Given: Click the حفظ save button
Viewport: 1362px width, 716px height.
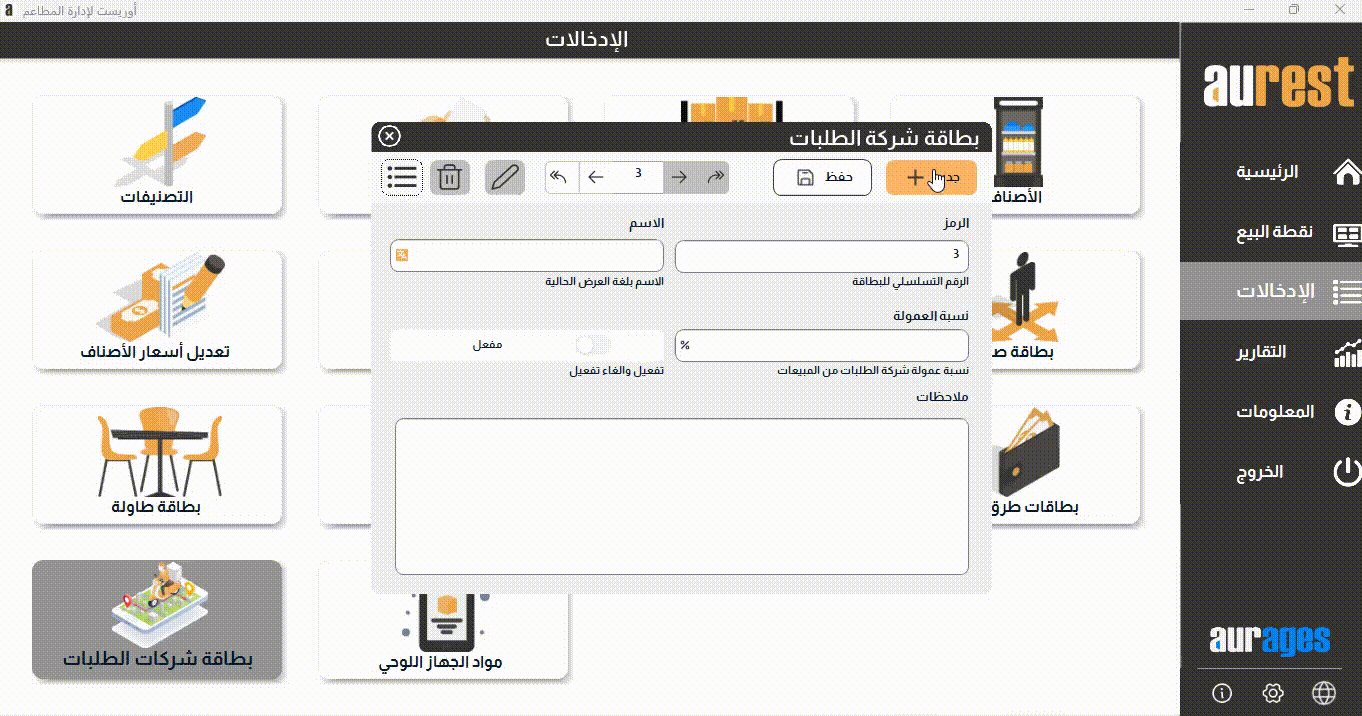Looking at the screenshot, I should [x=822, y=178].
